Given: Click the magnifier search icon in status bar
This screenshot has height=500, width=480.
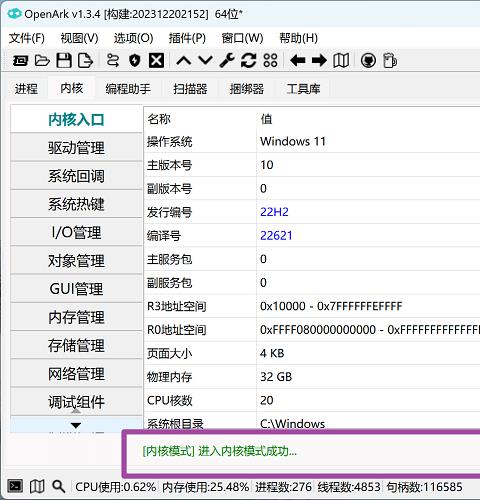Looking at the screenshot, I should (59, 487).
